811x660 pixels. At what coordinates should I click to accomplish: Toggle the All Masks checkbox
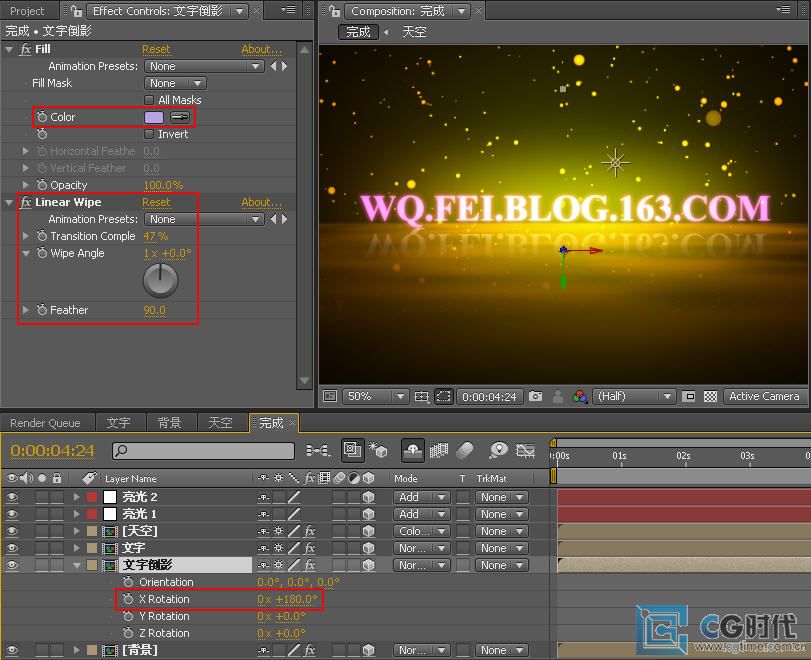pyautogui.click(x=149, y=100)
